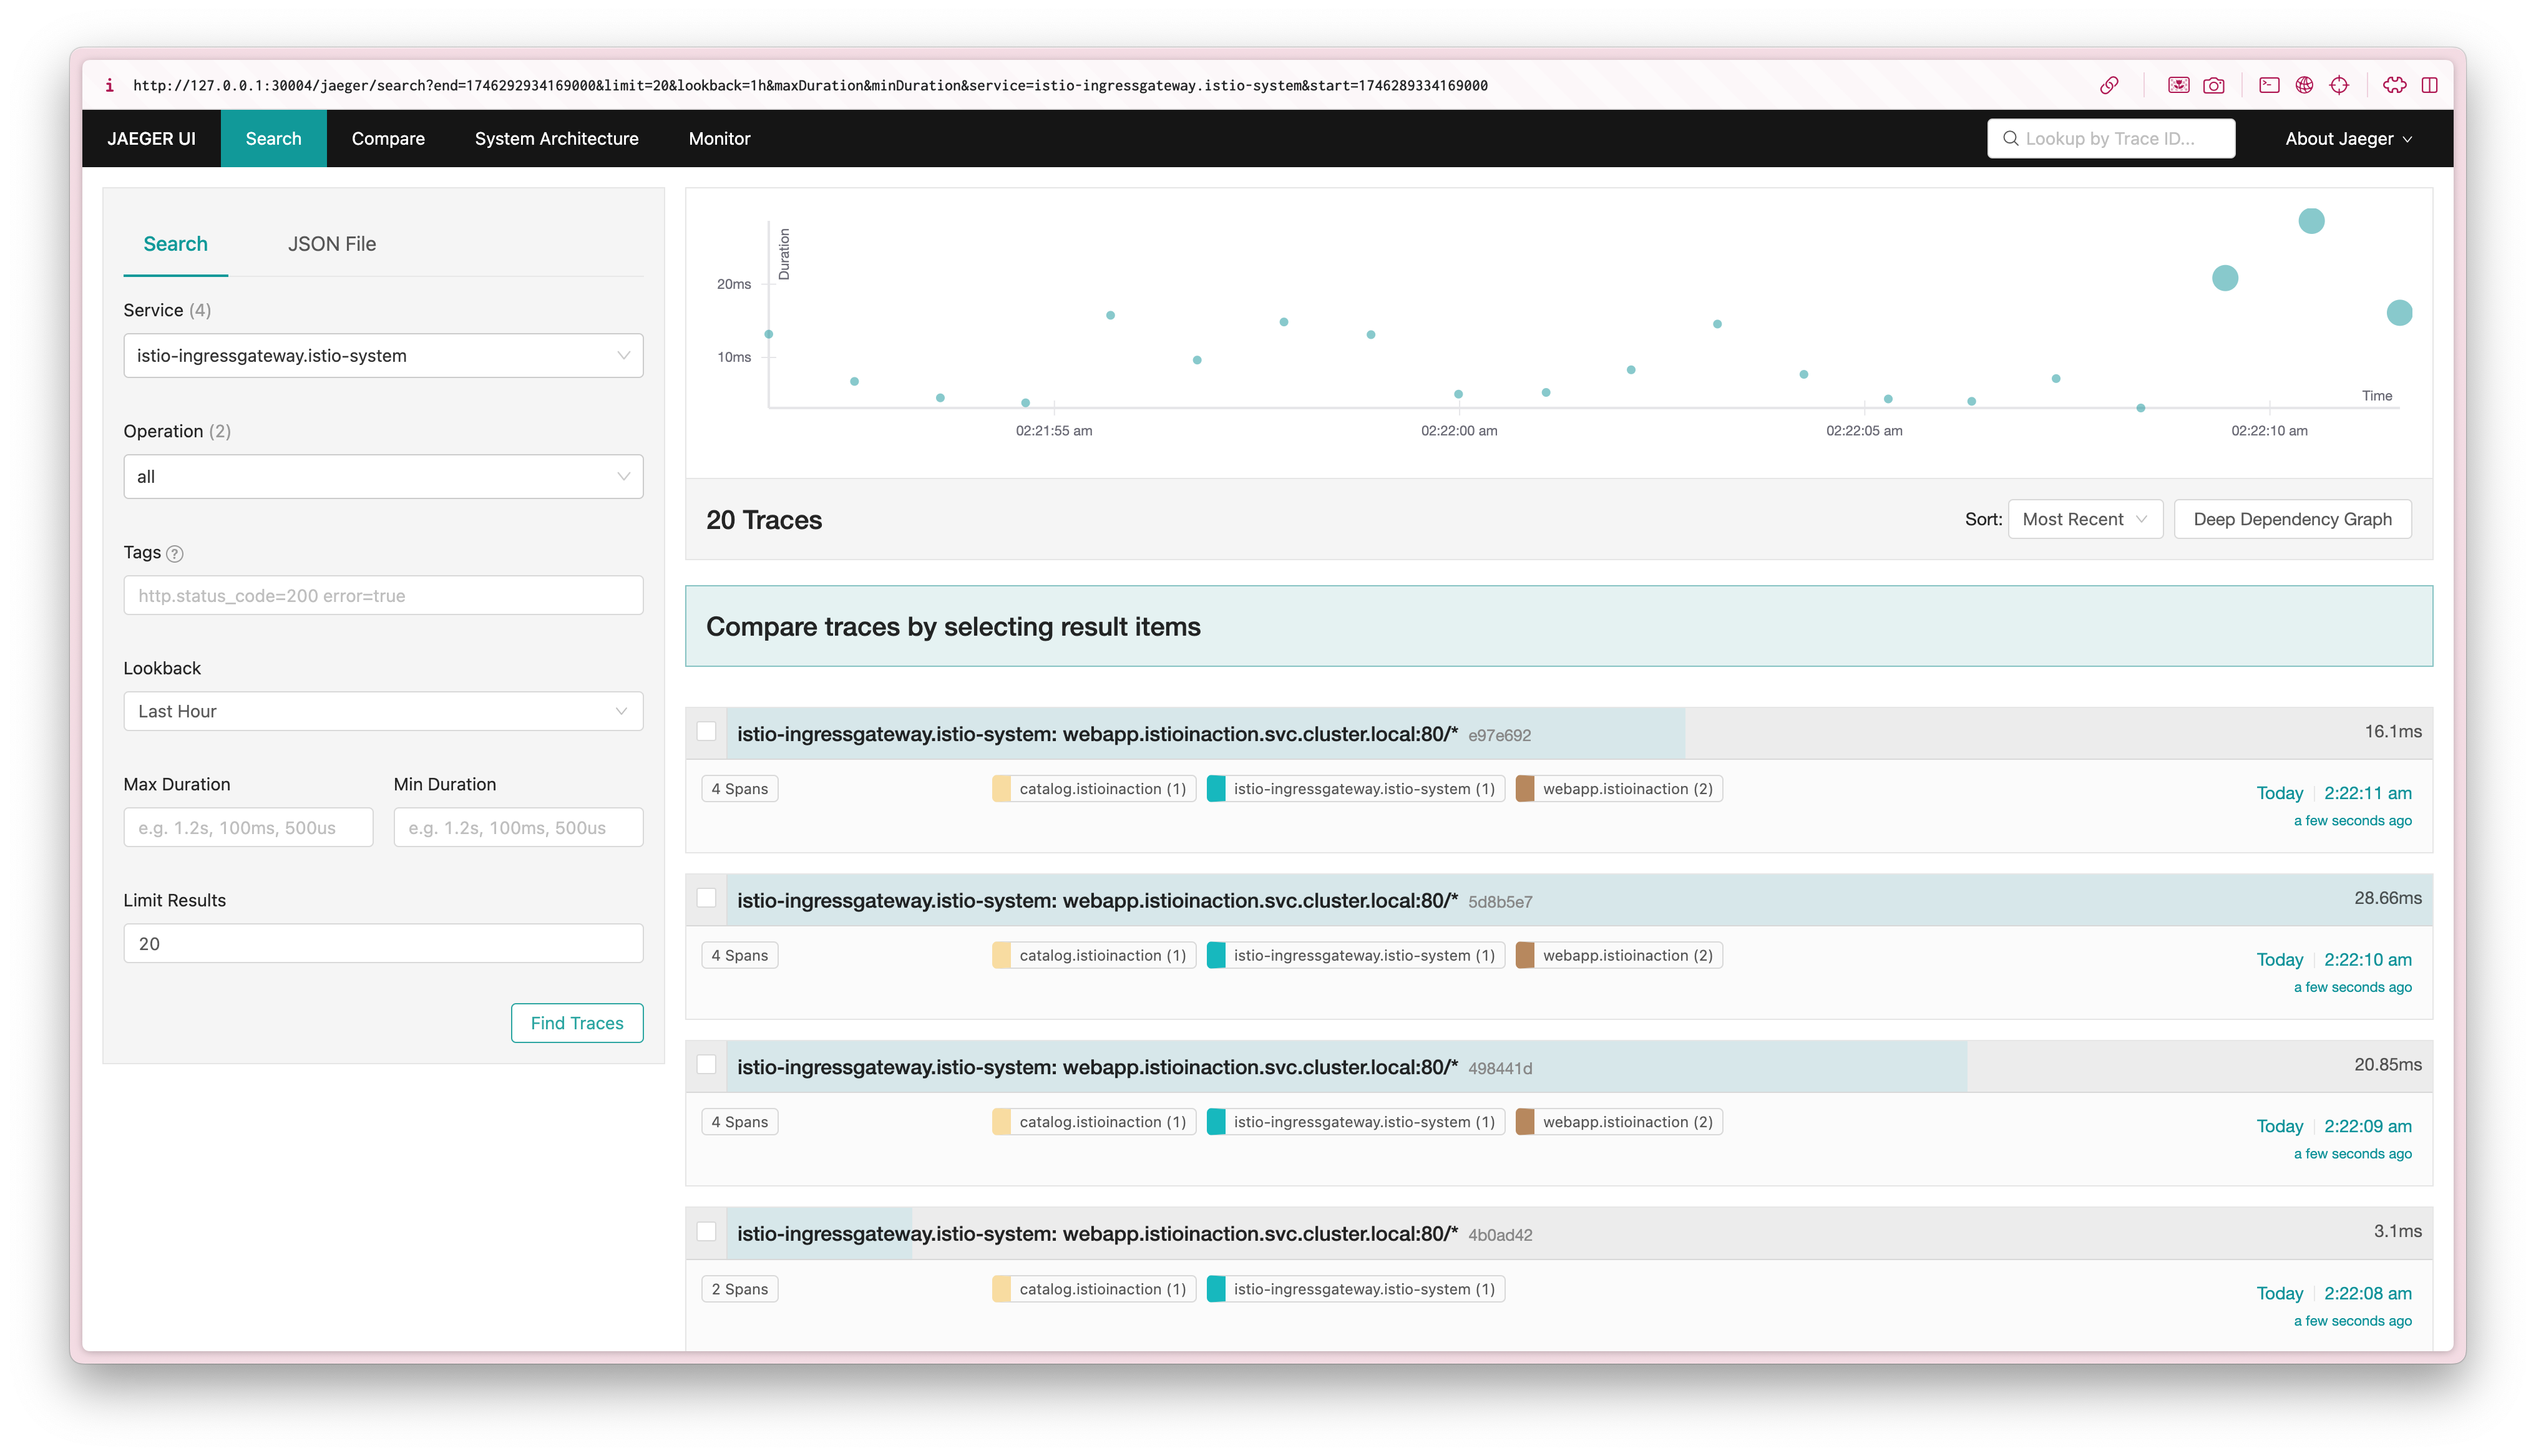Viewport: 2536px width, 1456px height.
Task: Open the extensions puzzle icon
Action: click(2394, 85)
